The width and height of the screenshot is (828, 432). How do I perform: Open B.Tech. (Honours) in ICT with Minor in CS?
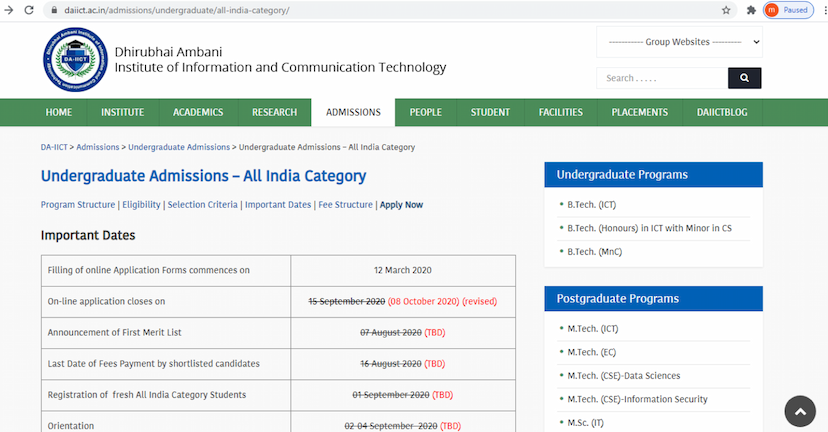point(650,228)
